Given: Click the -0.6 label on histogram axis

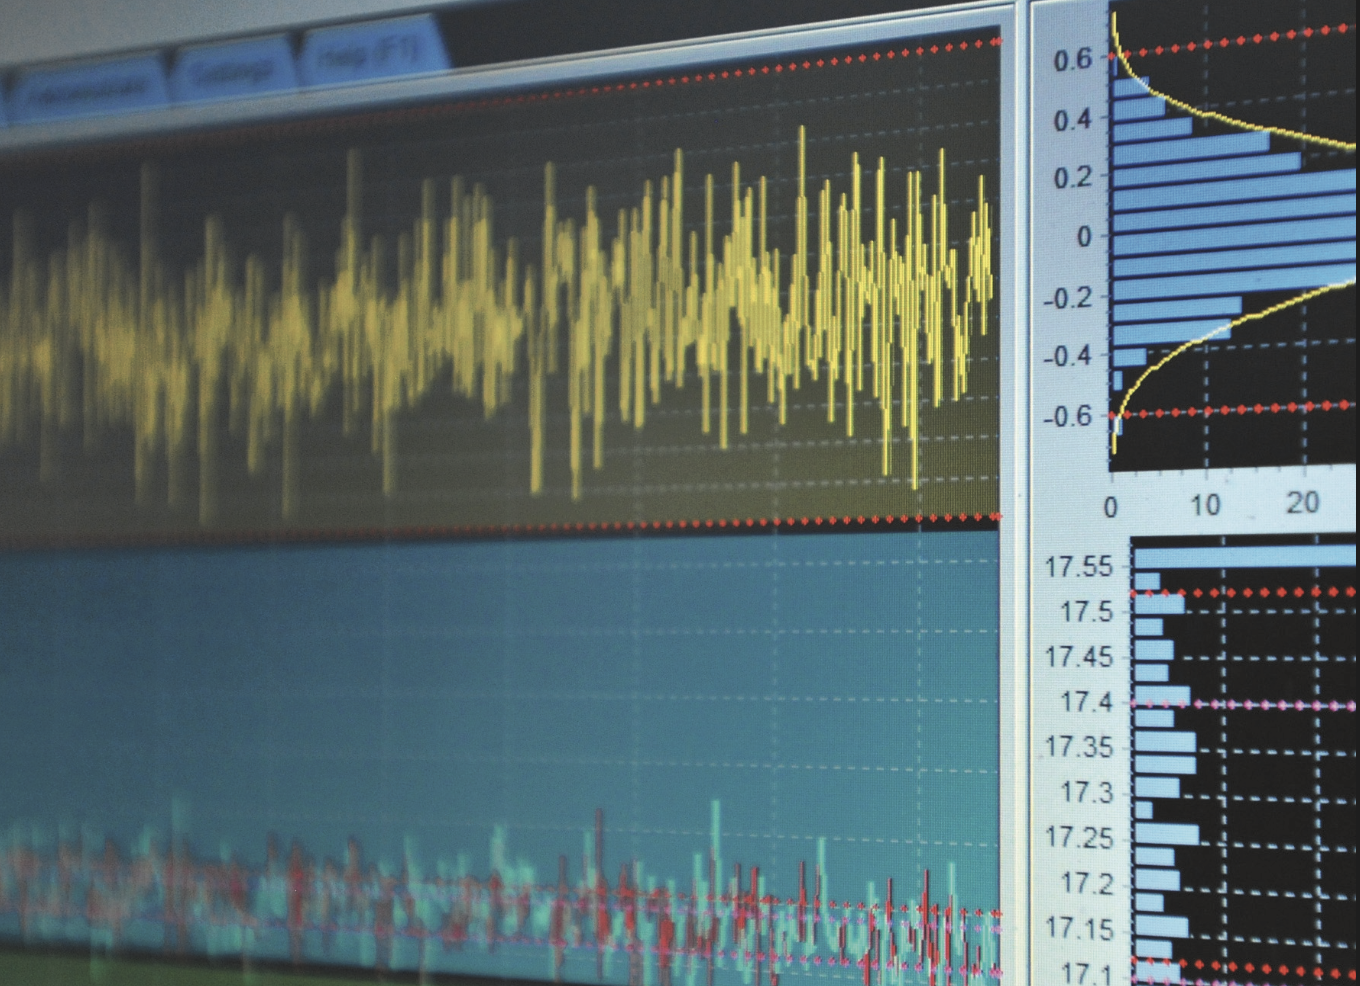Looking at the screenshot, I should click(x=1067, y=416).
